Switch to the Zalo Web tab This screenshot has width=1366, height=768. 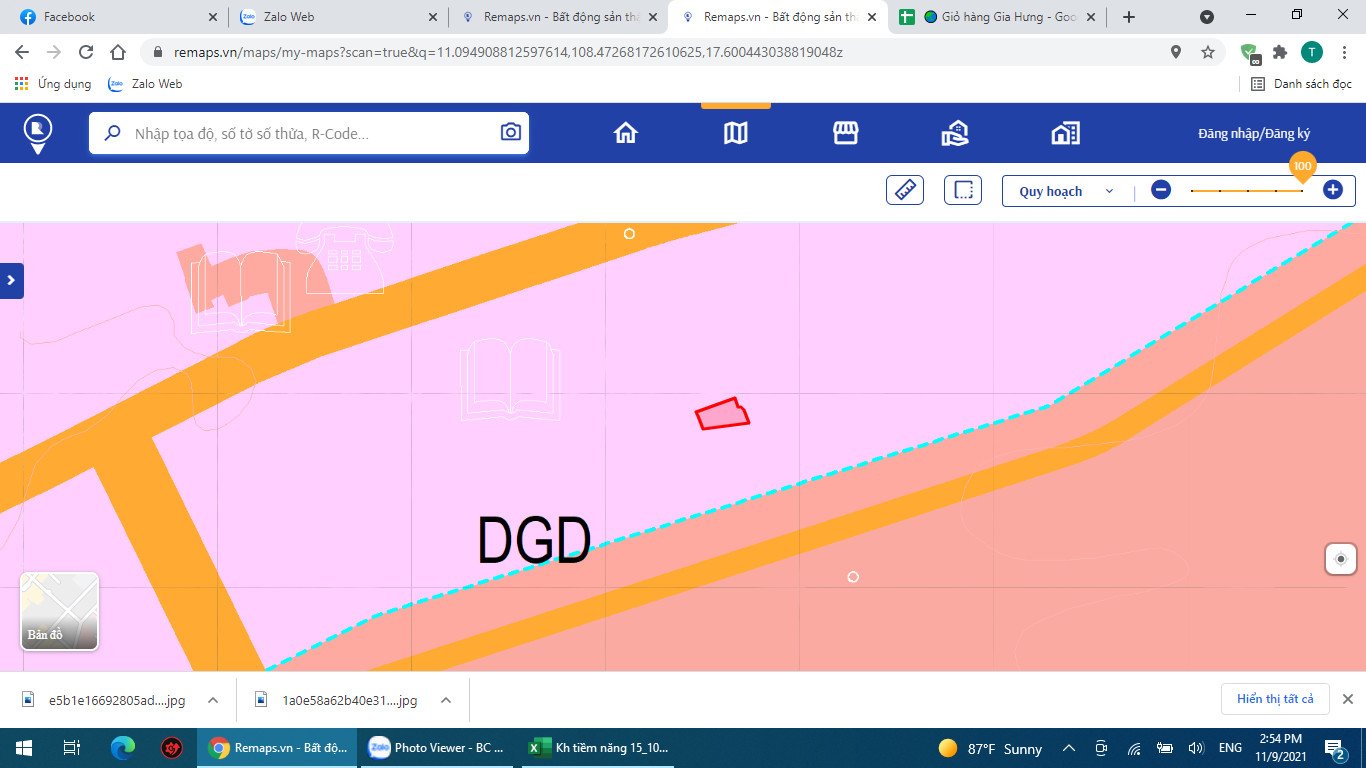(334, 17)
